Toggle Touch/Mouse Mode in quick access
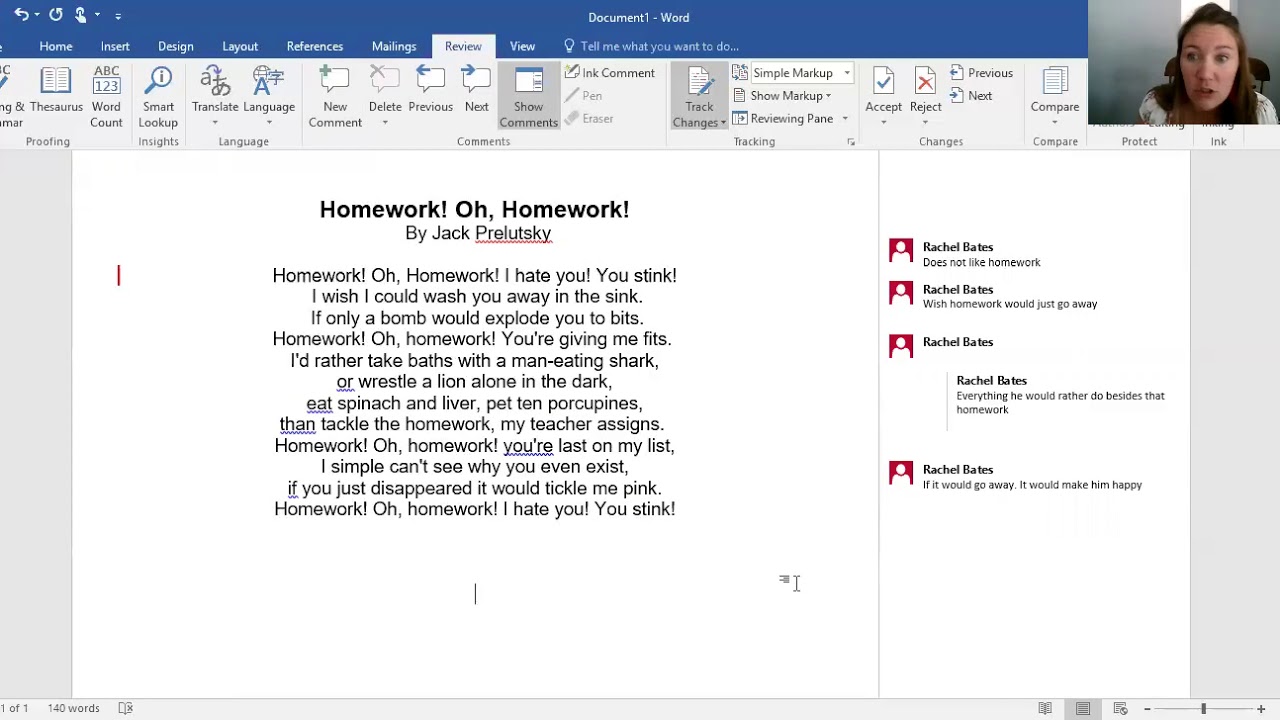 (x=81, y=15)
